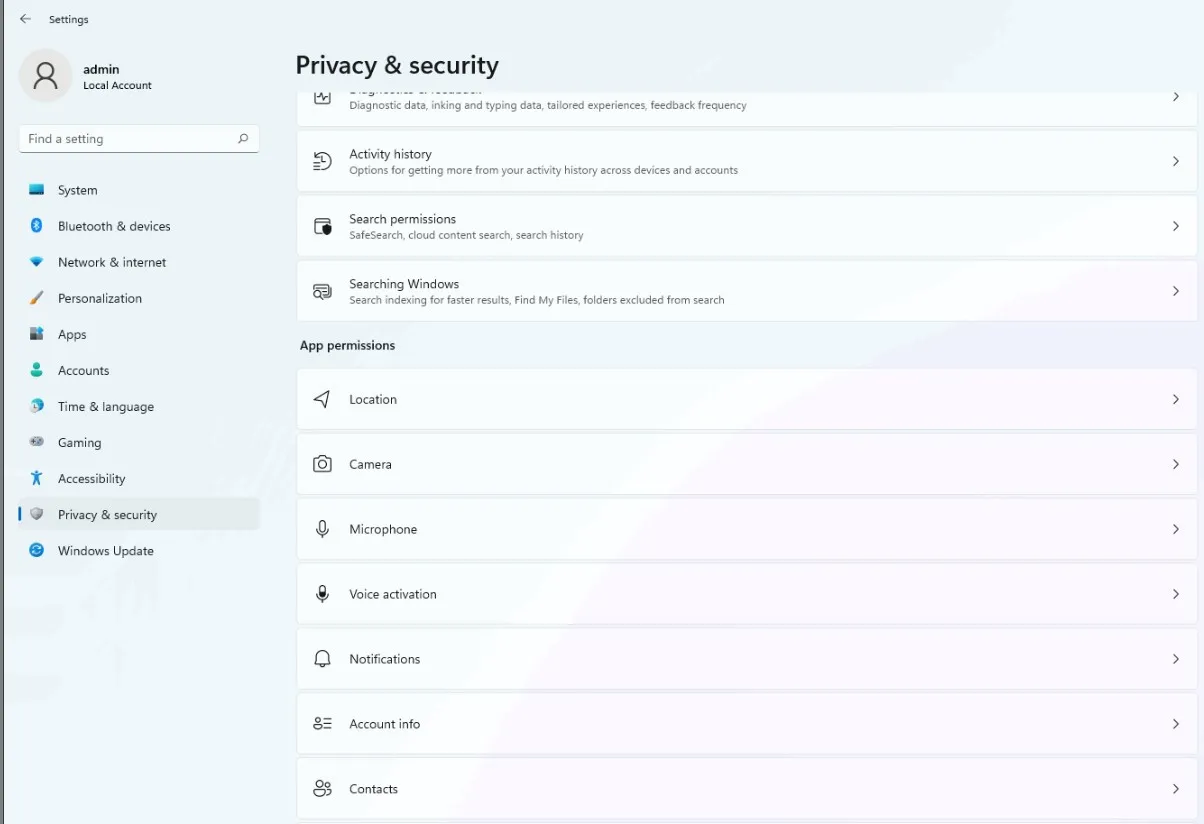The image size is (1204, 824).
Task: Go to Network & internet category
Action: 139,262
